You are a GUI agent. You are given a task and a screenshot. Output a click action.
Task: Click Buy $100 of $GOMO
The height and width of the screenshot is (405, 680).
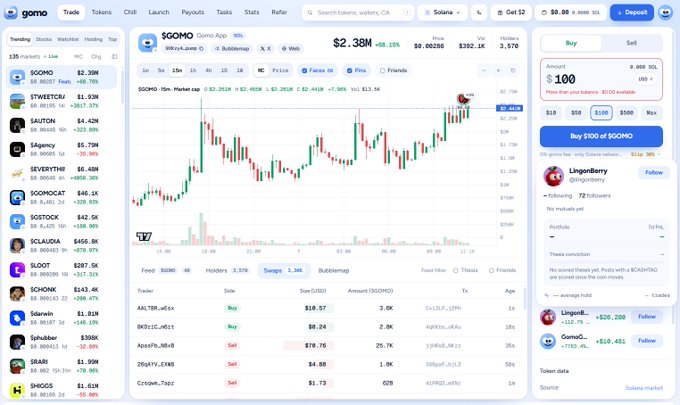601,136
